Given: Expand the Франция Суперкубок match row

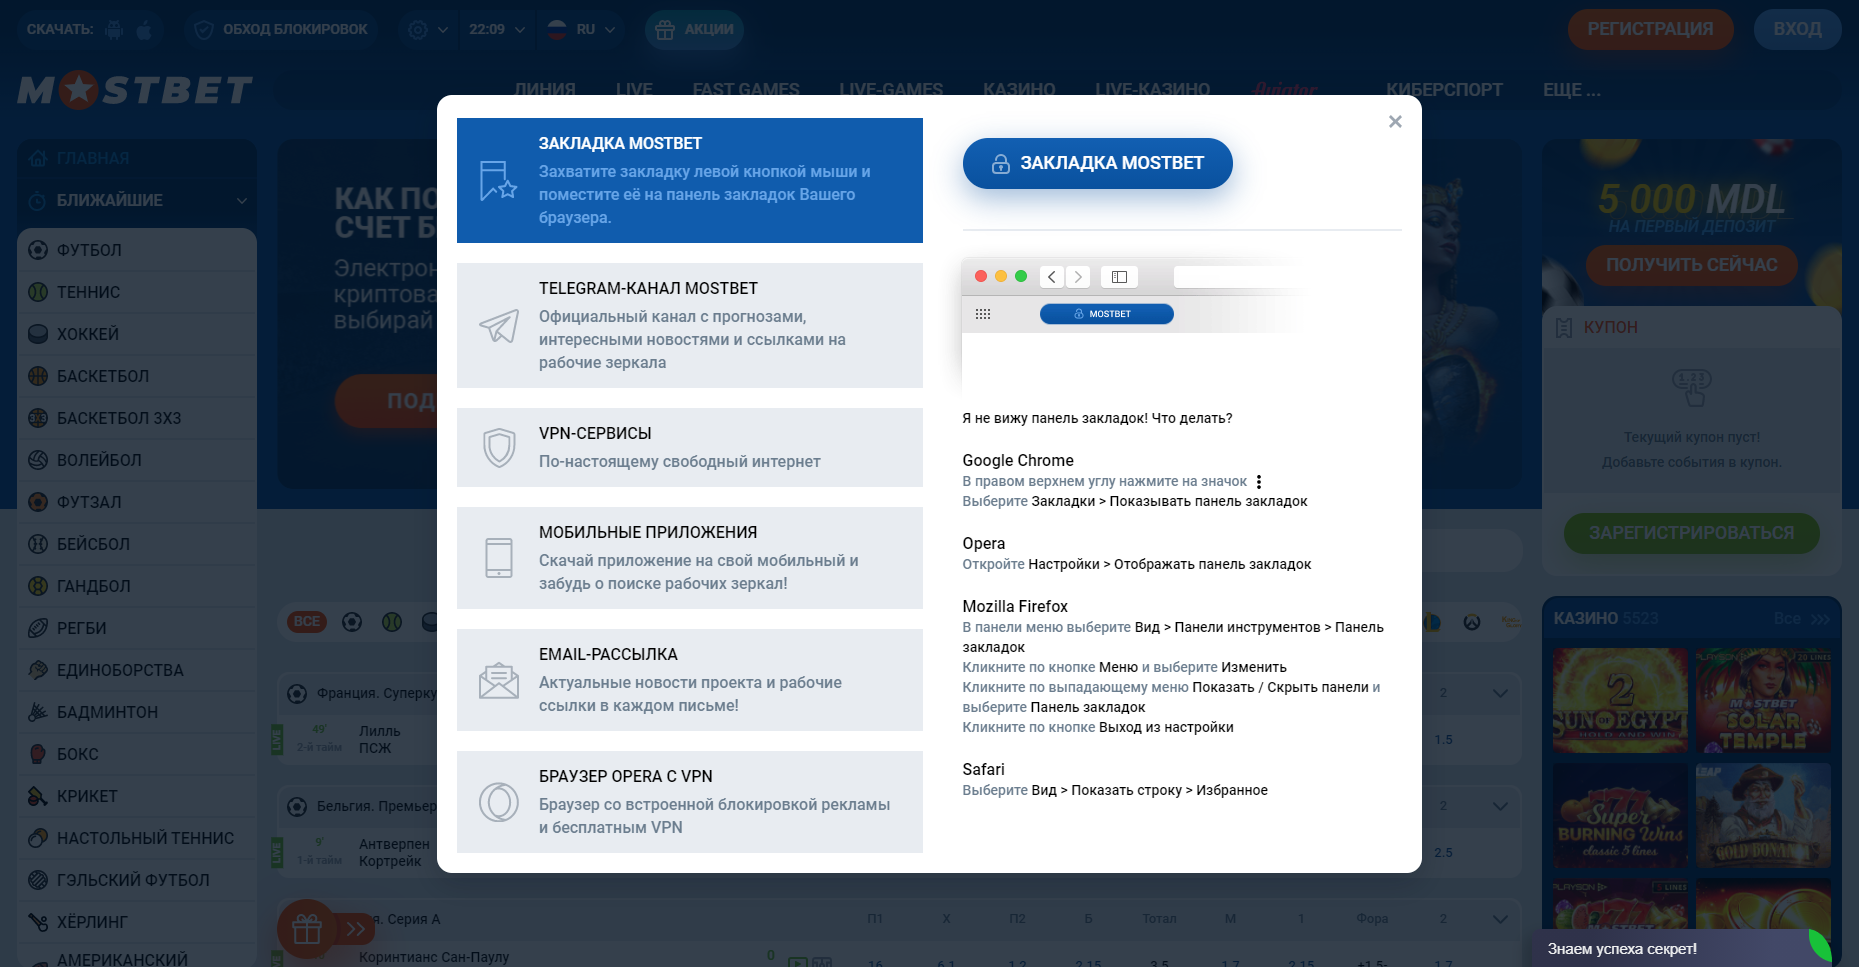Looking at the screenshot, I should (1500, 693).
